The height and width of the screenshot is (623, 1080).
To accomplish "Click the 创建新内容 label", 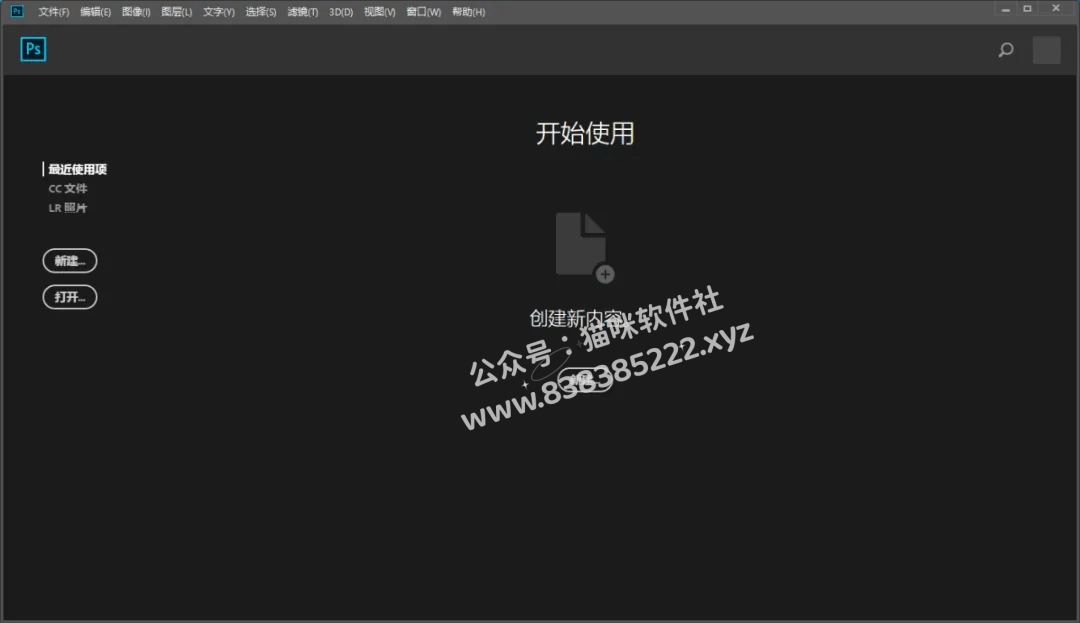I will coord(576,318).
